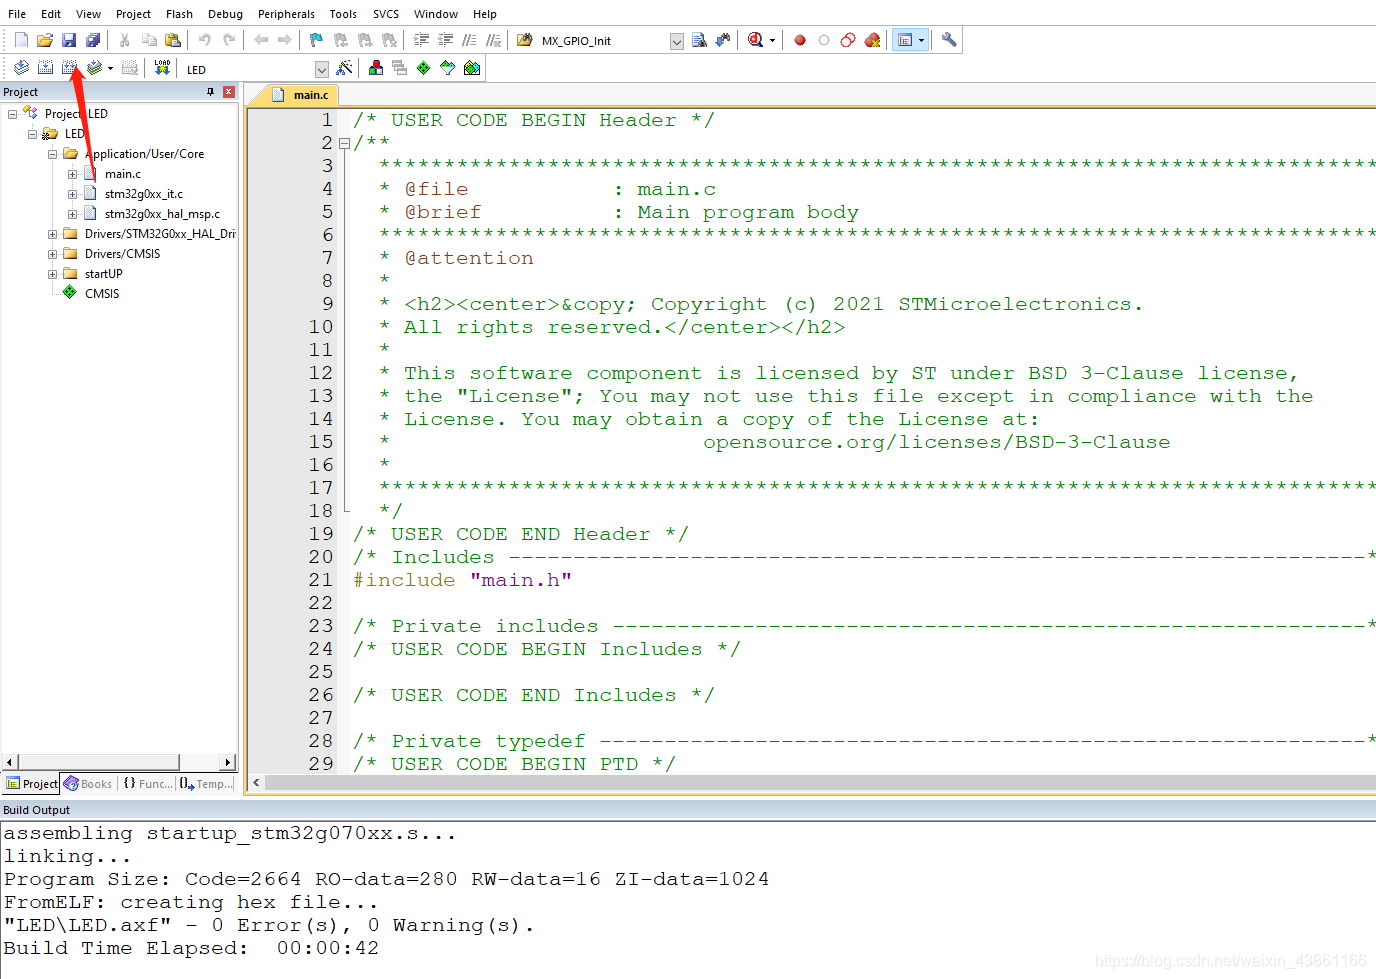Click the Manage Project Items icon
This screenshot has width=1376, height=979.
[x=376, y=68]
